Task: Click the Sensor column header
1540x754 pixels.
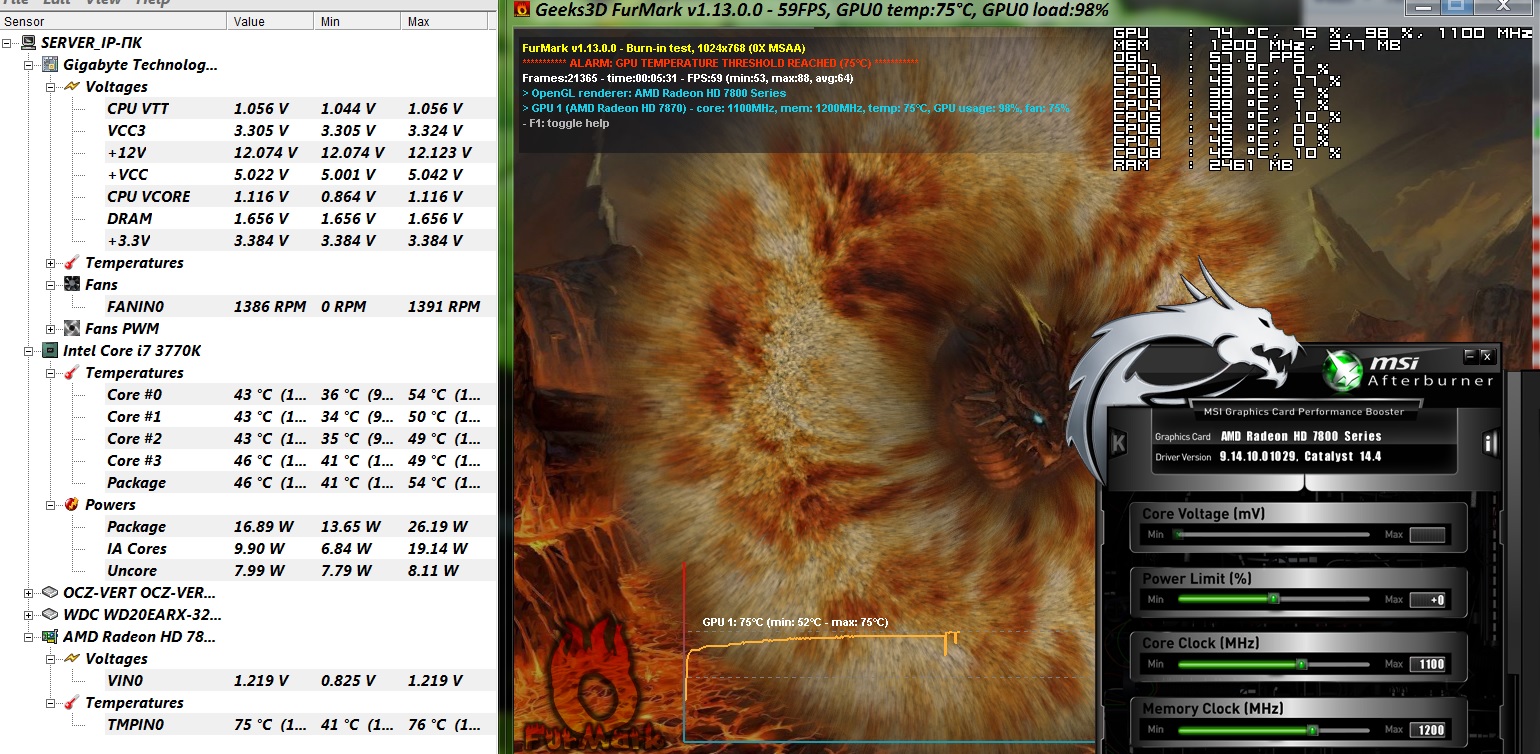Action: (x=112, y=21)
